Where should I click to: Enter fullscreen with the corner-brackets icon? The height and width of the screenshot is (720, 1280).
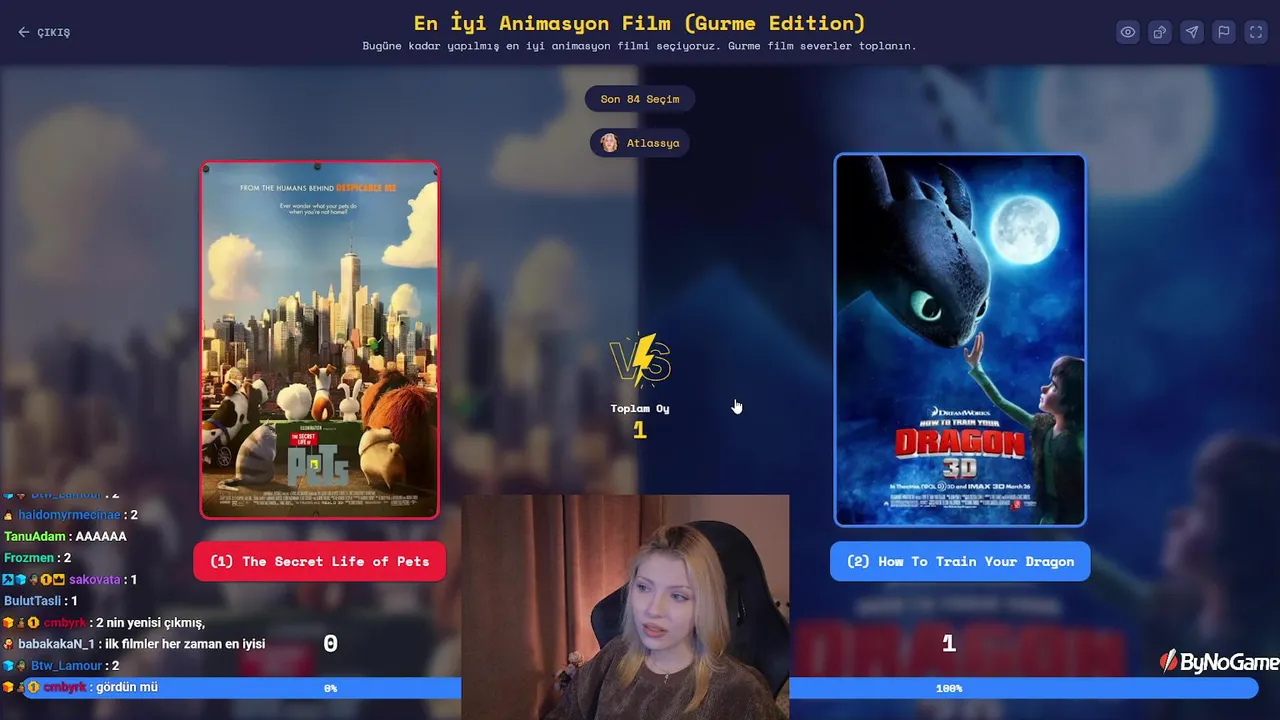coord(1256,32)
